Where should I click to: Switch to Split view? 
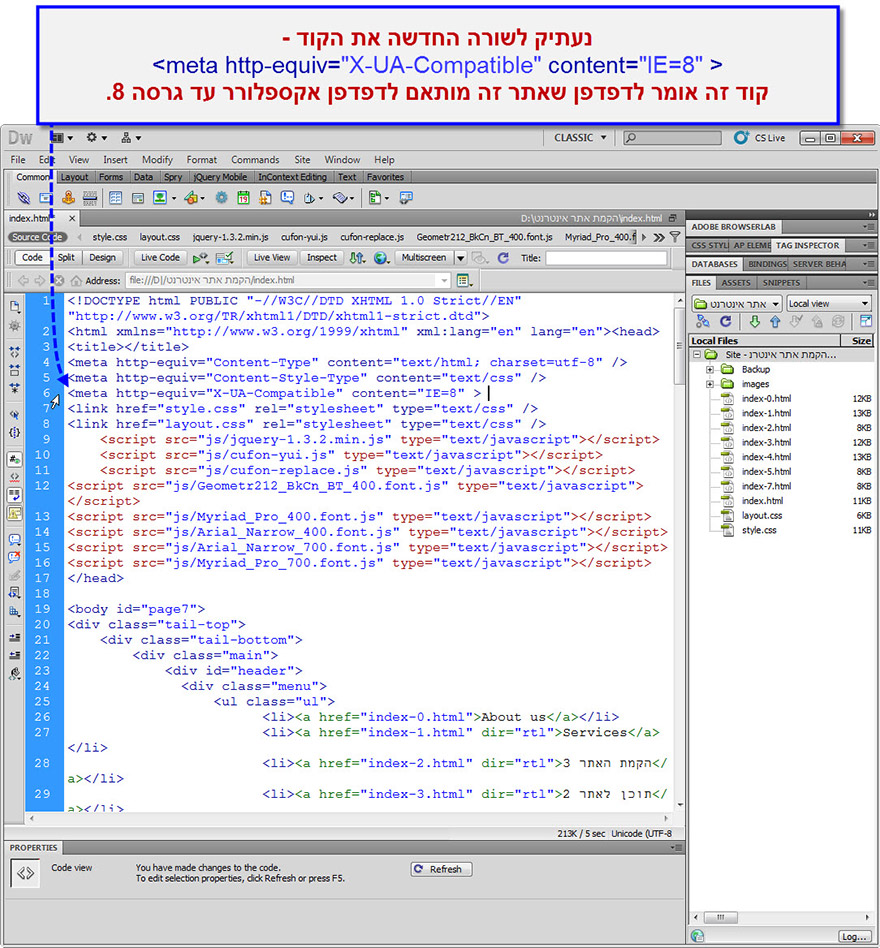pos(66,258)
